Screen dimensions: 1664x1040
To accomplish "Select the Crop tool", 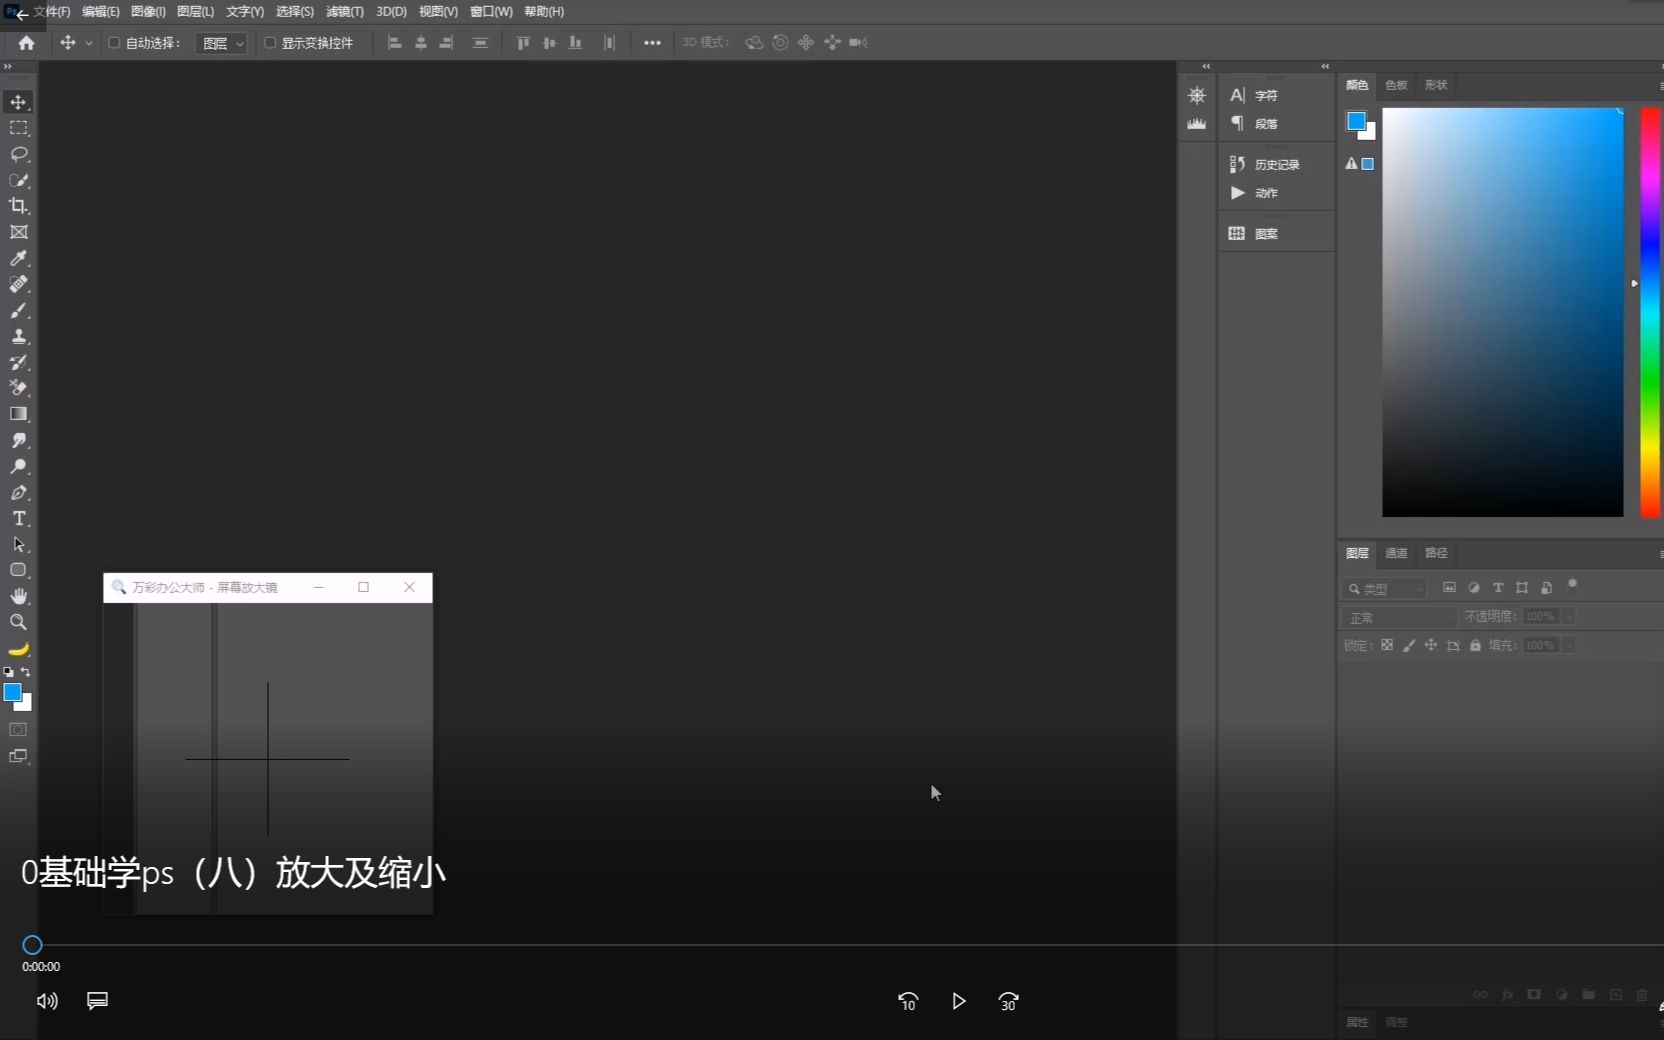I will coord(18,206).
